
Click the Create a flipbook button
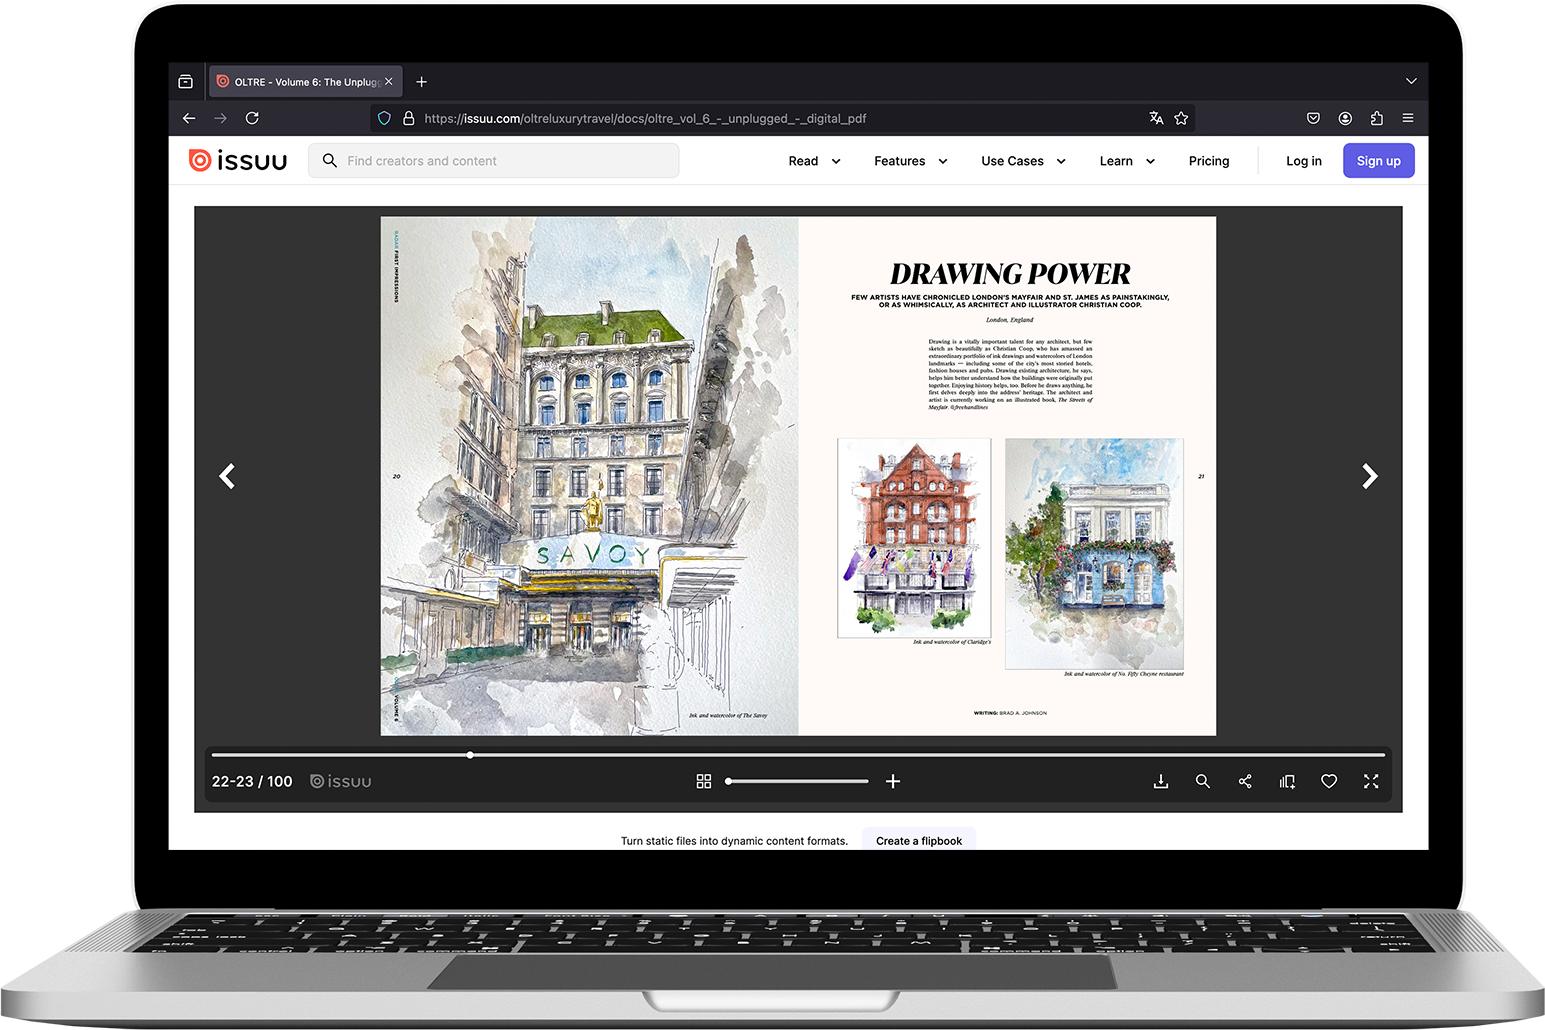click(919, 840)
